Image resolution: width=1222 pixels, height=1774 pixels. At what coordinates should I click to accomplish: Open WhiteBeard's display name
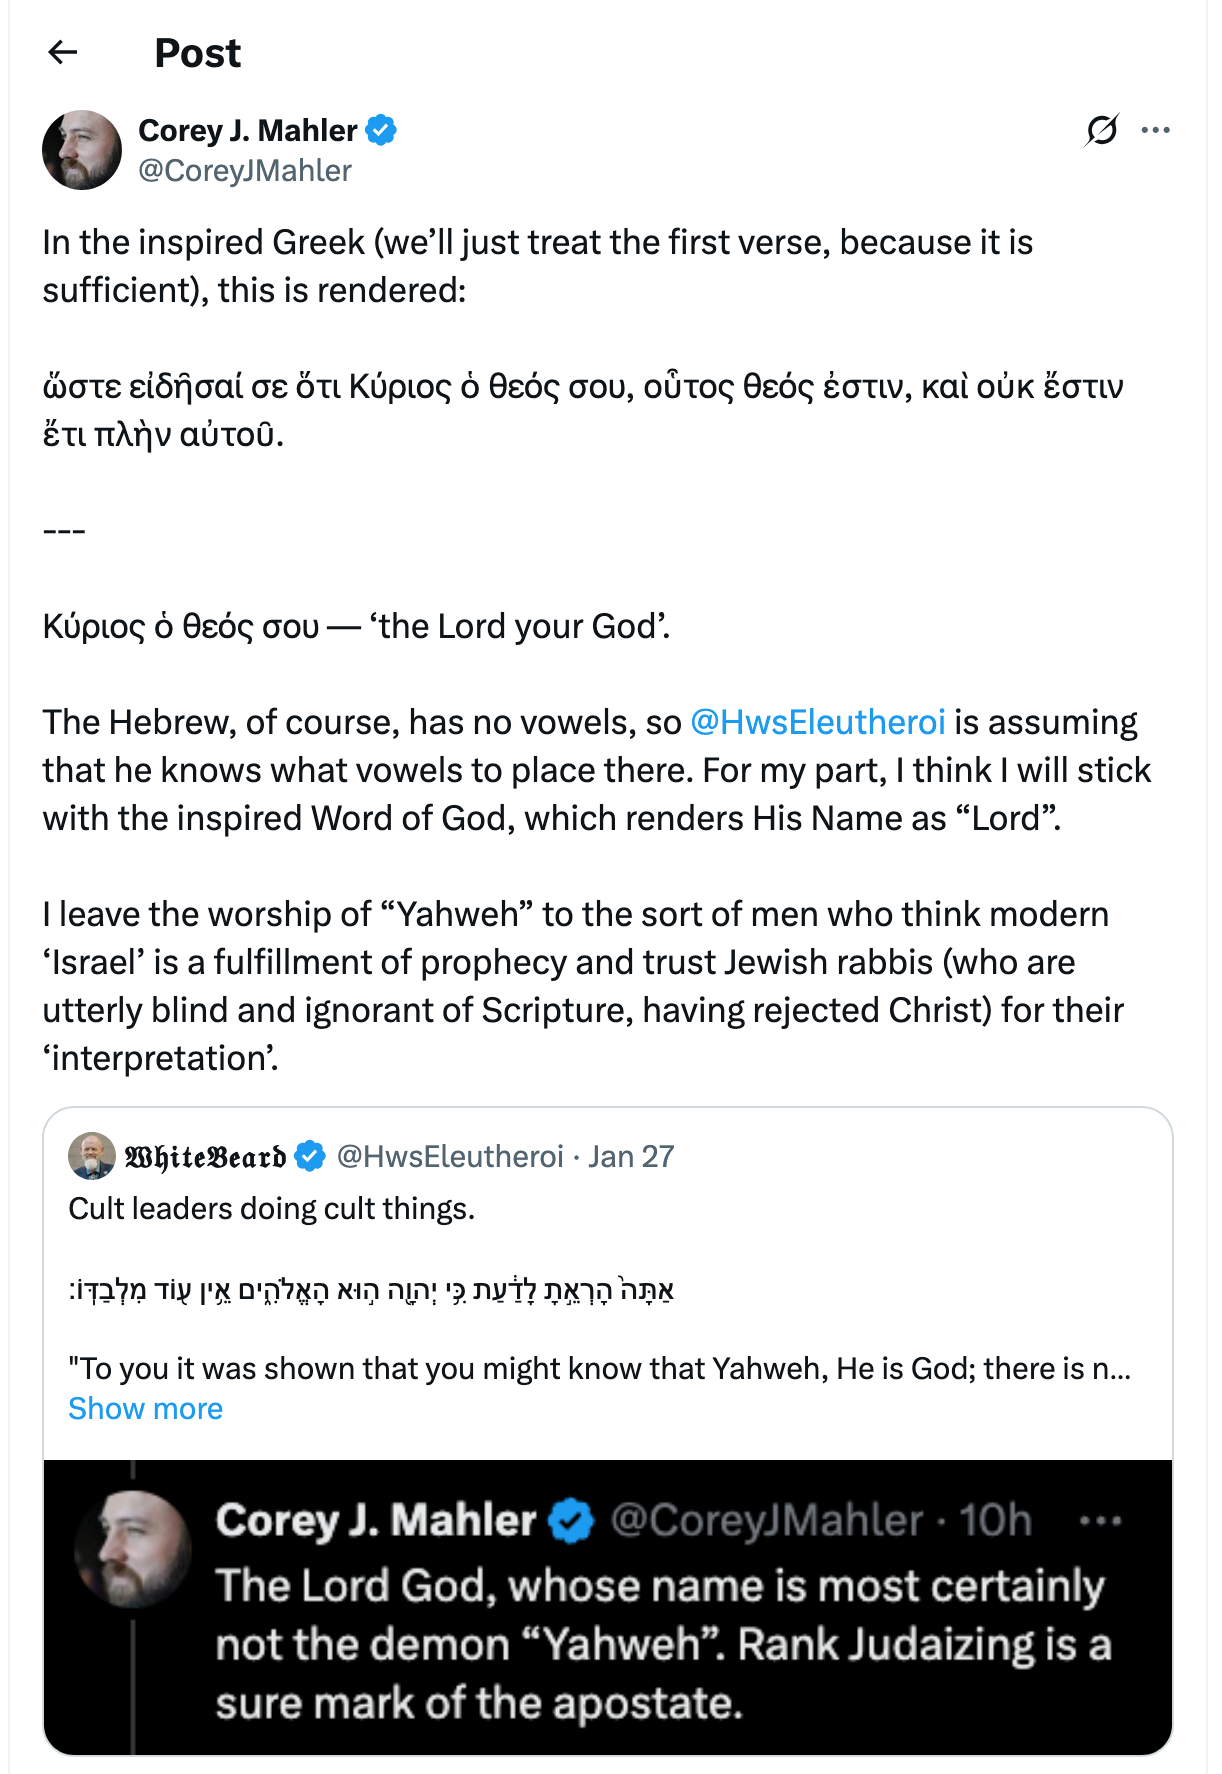click(x=207, y=1155)
